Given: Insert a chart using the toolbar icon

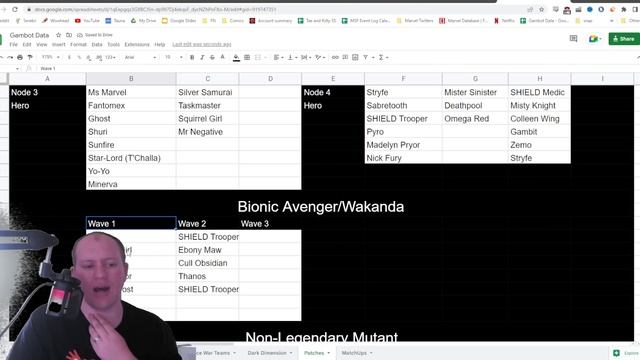Looking at the screenshot, I should (355, 58).
